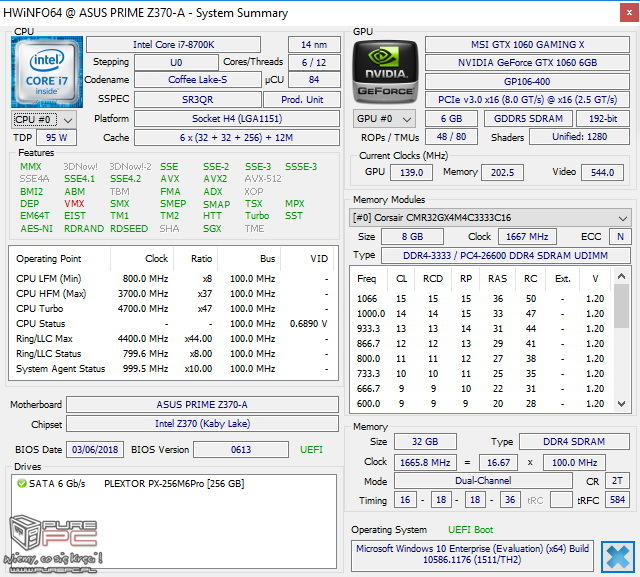Click the MSI GTX 1060 GAMING X field
Viewport: 640px width, 577px height.
(527, 44)
